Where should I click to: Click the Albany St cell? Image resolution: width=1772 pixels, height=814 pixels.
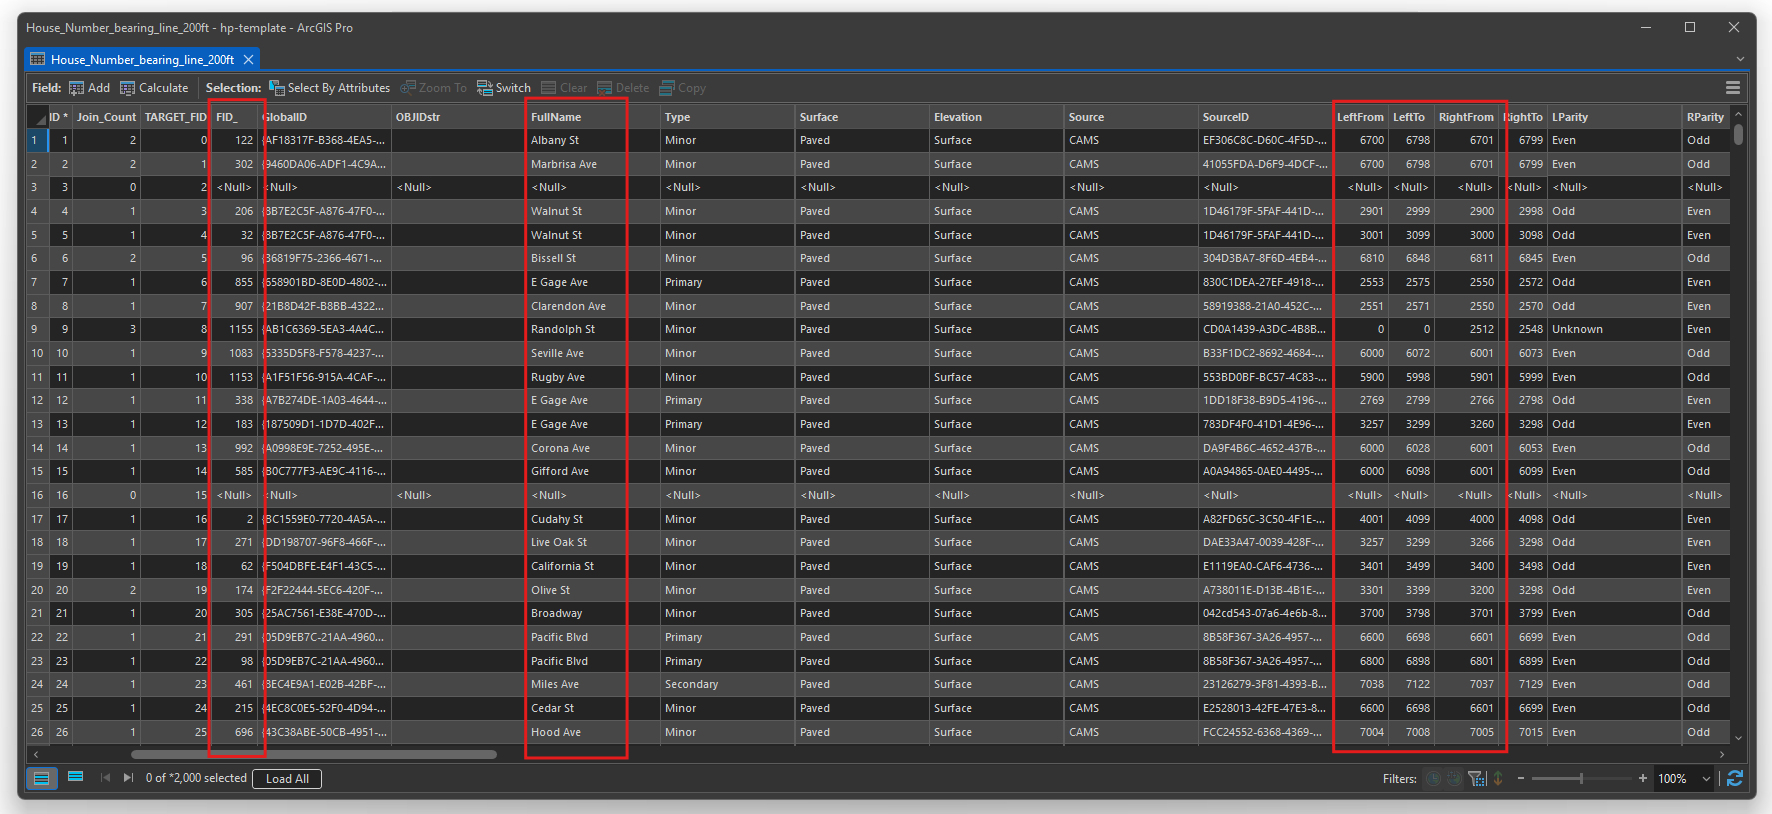click(593, 140)
